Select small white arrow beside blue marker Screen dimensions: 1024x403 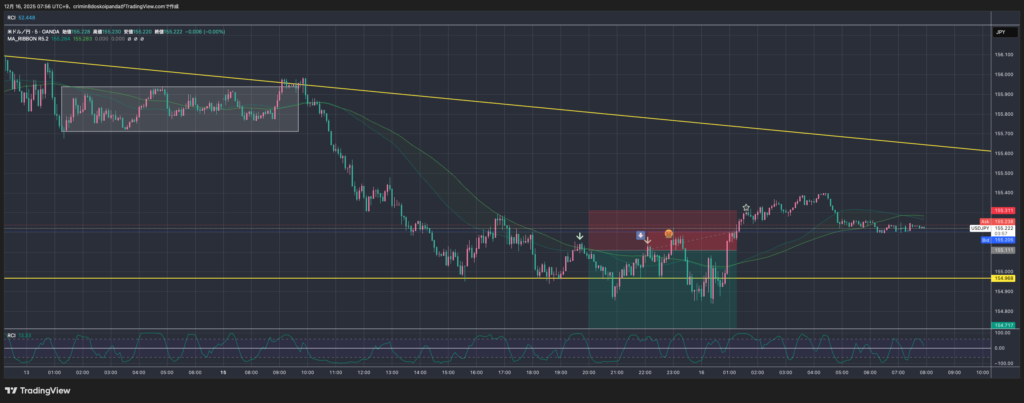pos(648,240)
